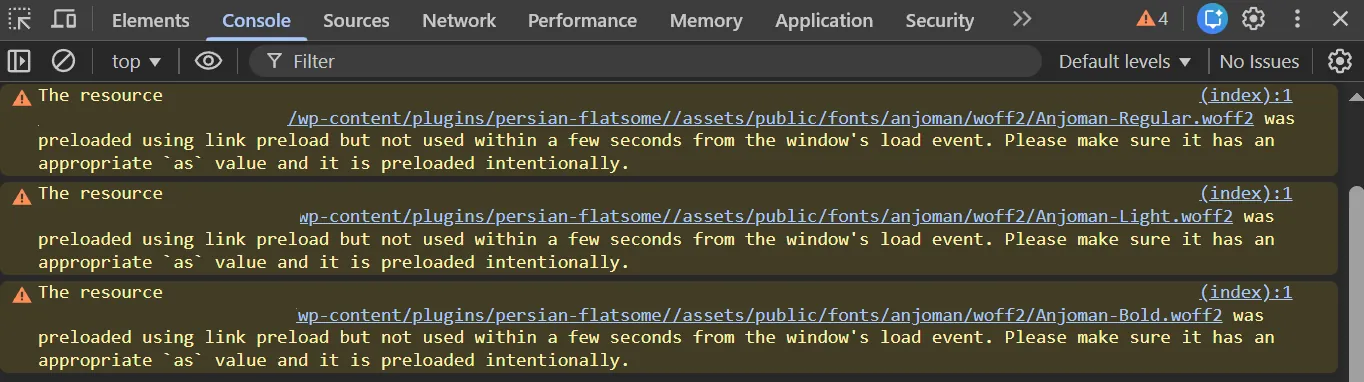
Task: Focus the console Filter input field
Action: [x=645, y=61]
